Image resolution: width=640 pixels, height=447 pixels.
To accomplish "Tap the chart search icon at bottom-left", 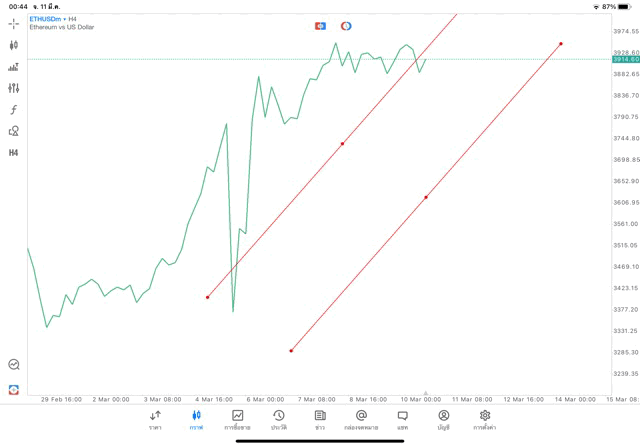I will (14, 365).
